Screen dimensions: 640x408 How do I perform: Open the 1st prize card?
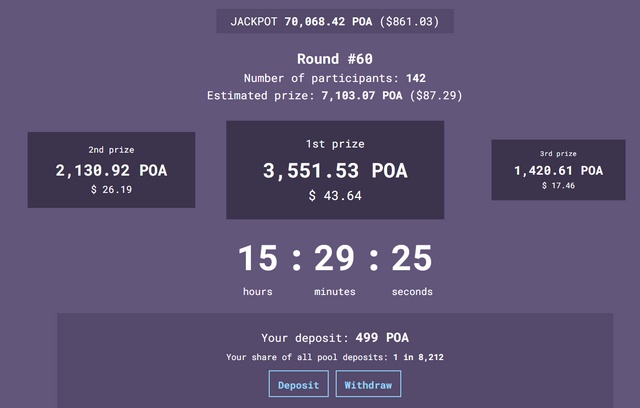(x=335, y=170)
